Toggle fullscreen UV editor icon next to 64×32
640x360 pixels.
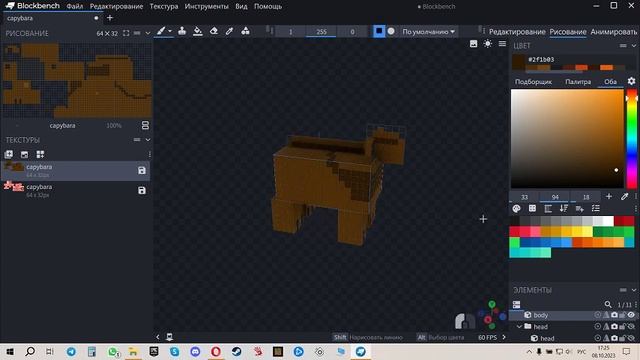click(x=126, y=33)
